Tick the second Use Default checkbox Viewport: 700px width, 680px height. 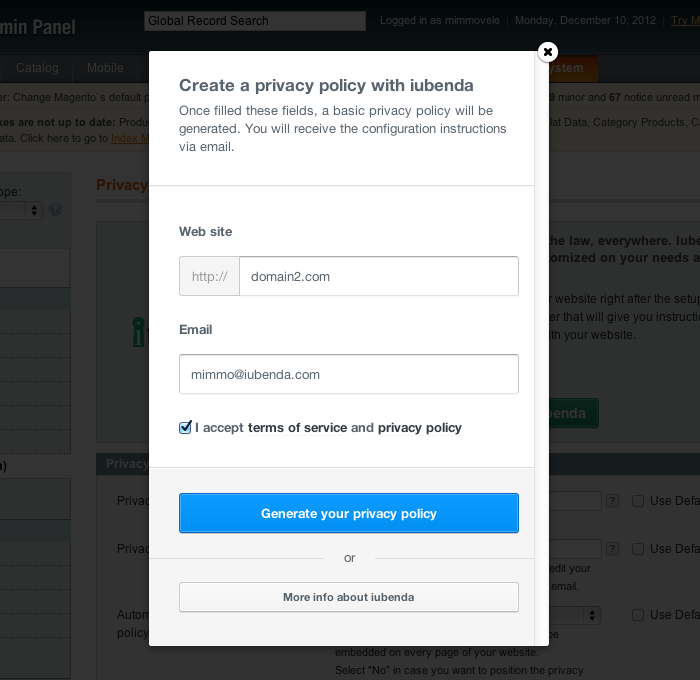pos(638,549)
